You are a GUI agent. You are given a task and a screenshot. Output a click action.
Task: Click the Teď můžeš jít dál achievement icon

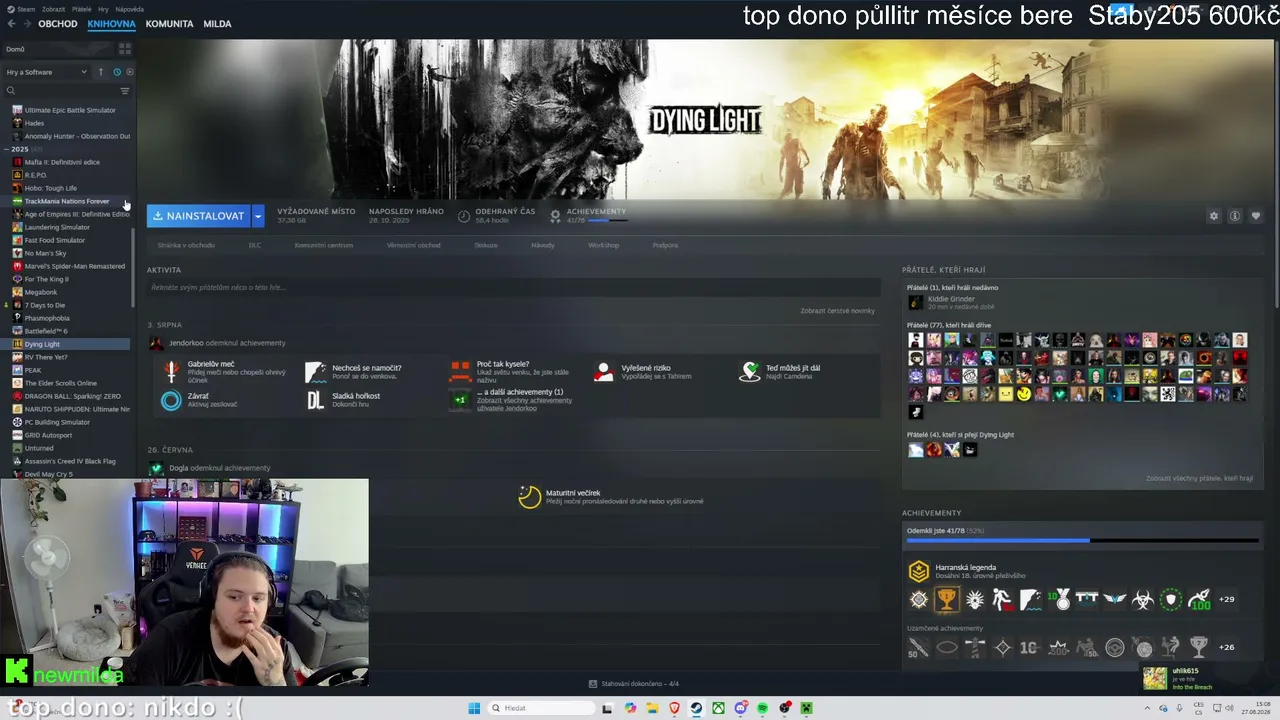coord(749,372)
